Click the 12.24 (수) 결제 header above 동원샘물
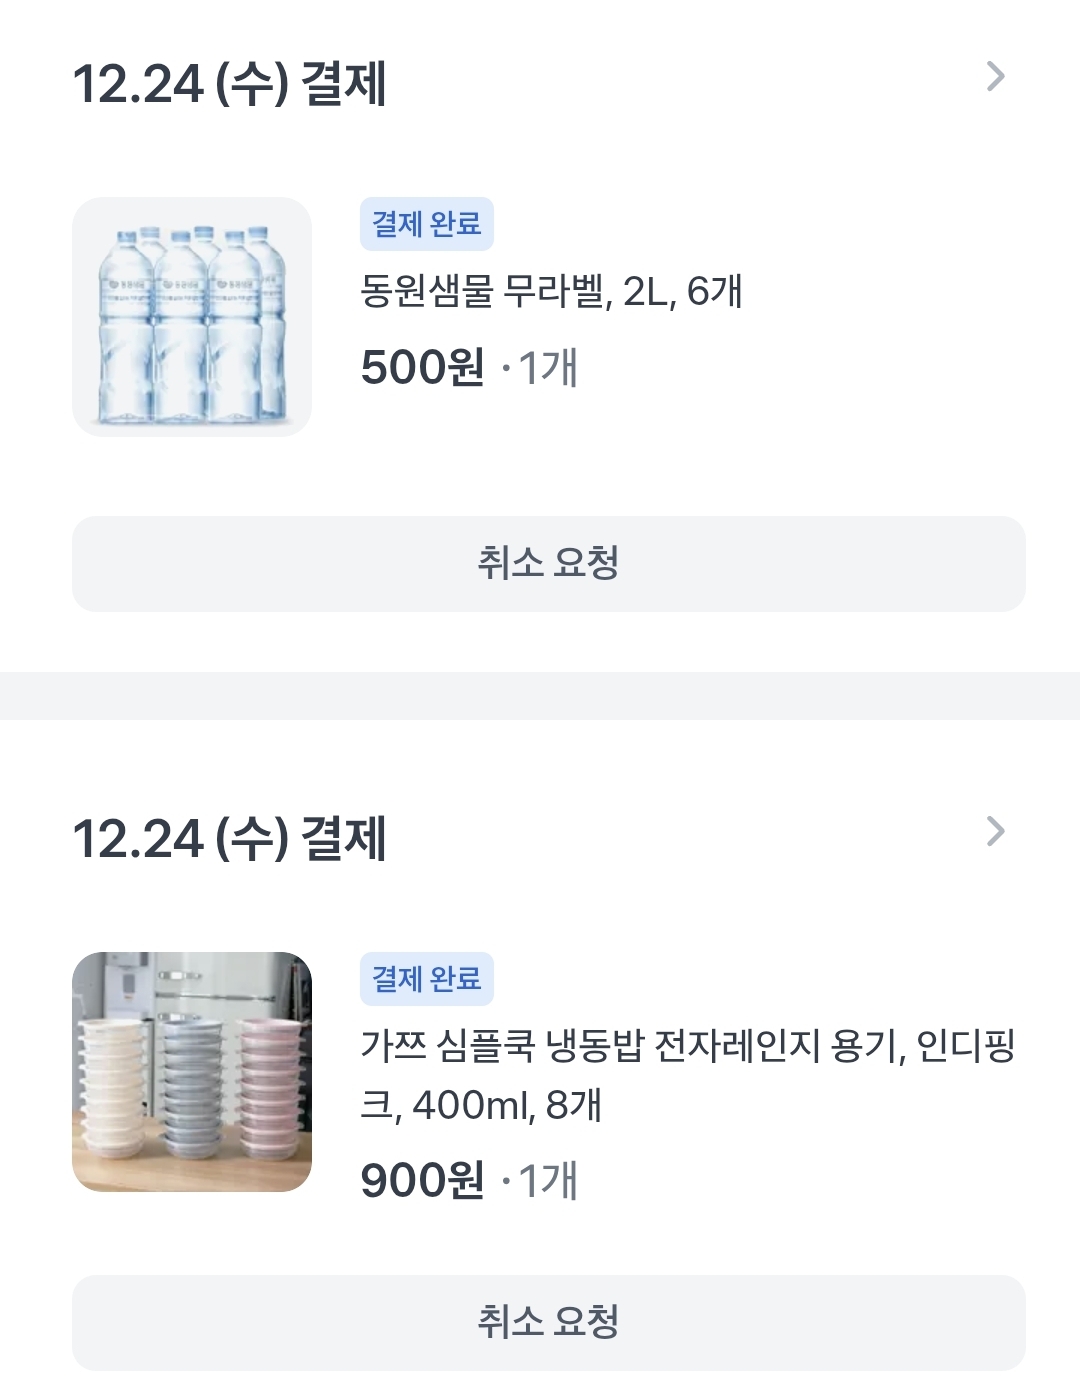 click(230, 84)
